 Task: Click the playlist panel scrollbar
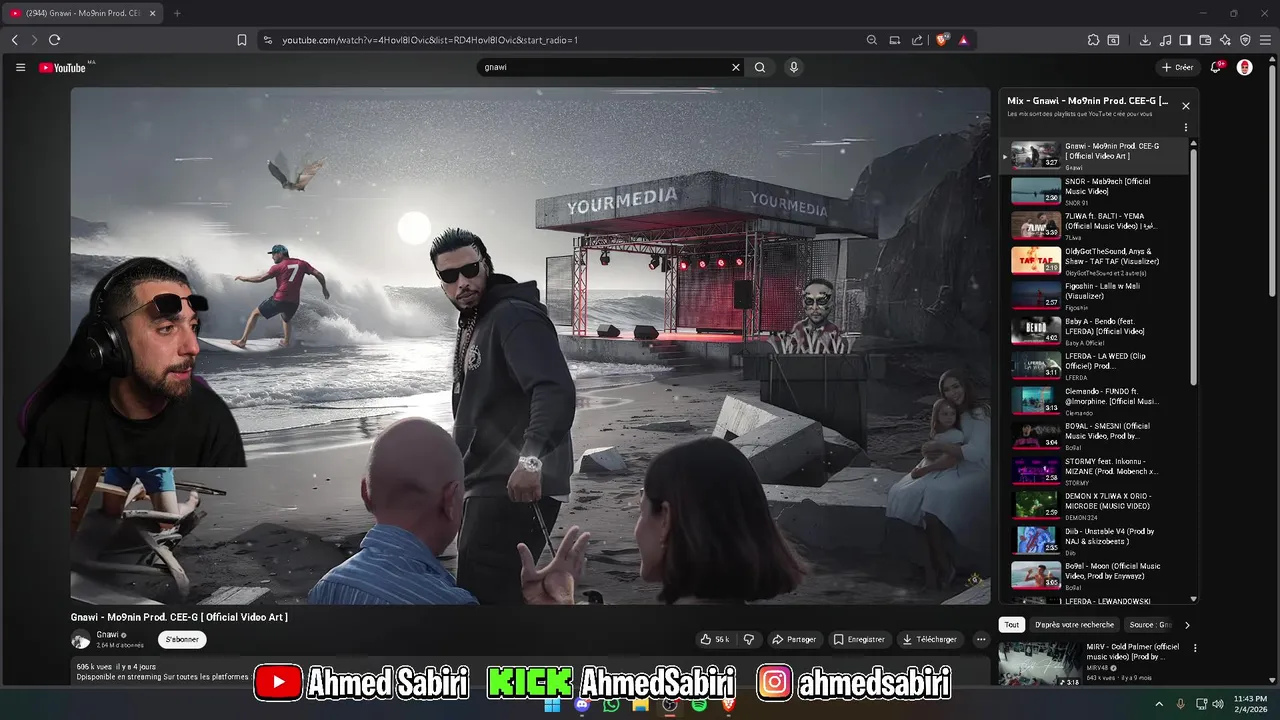(1193, 265)
